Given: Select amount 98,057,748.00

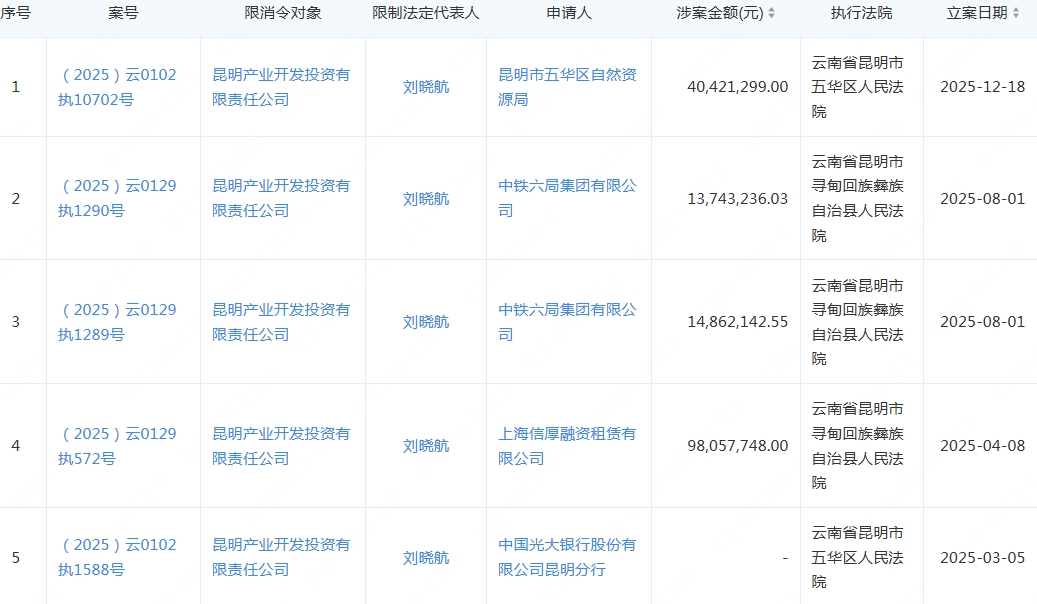Looking at the screenshot, I should [737, 446].
